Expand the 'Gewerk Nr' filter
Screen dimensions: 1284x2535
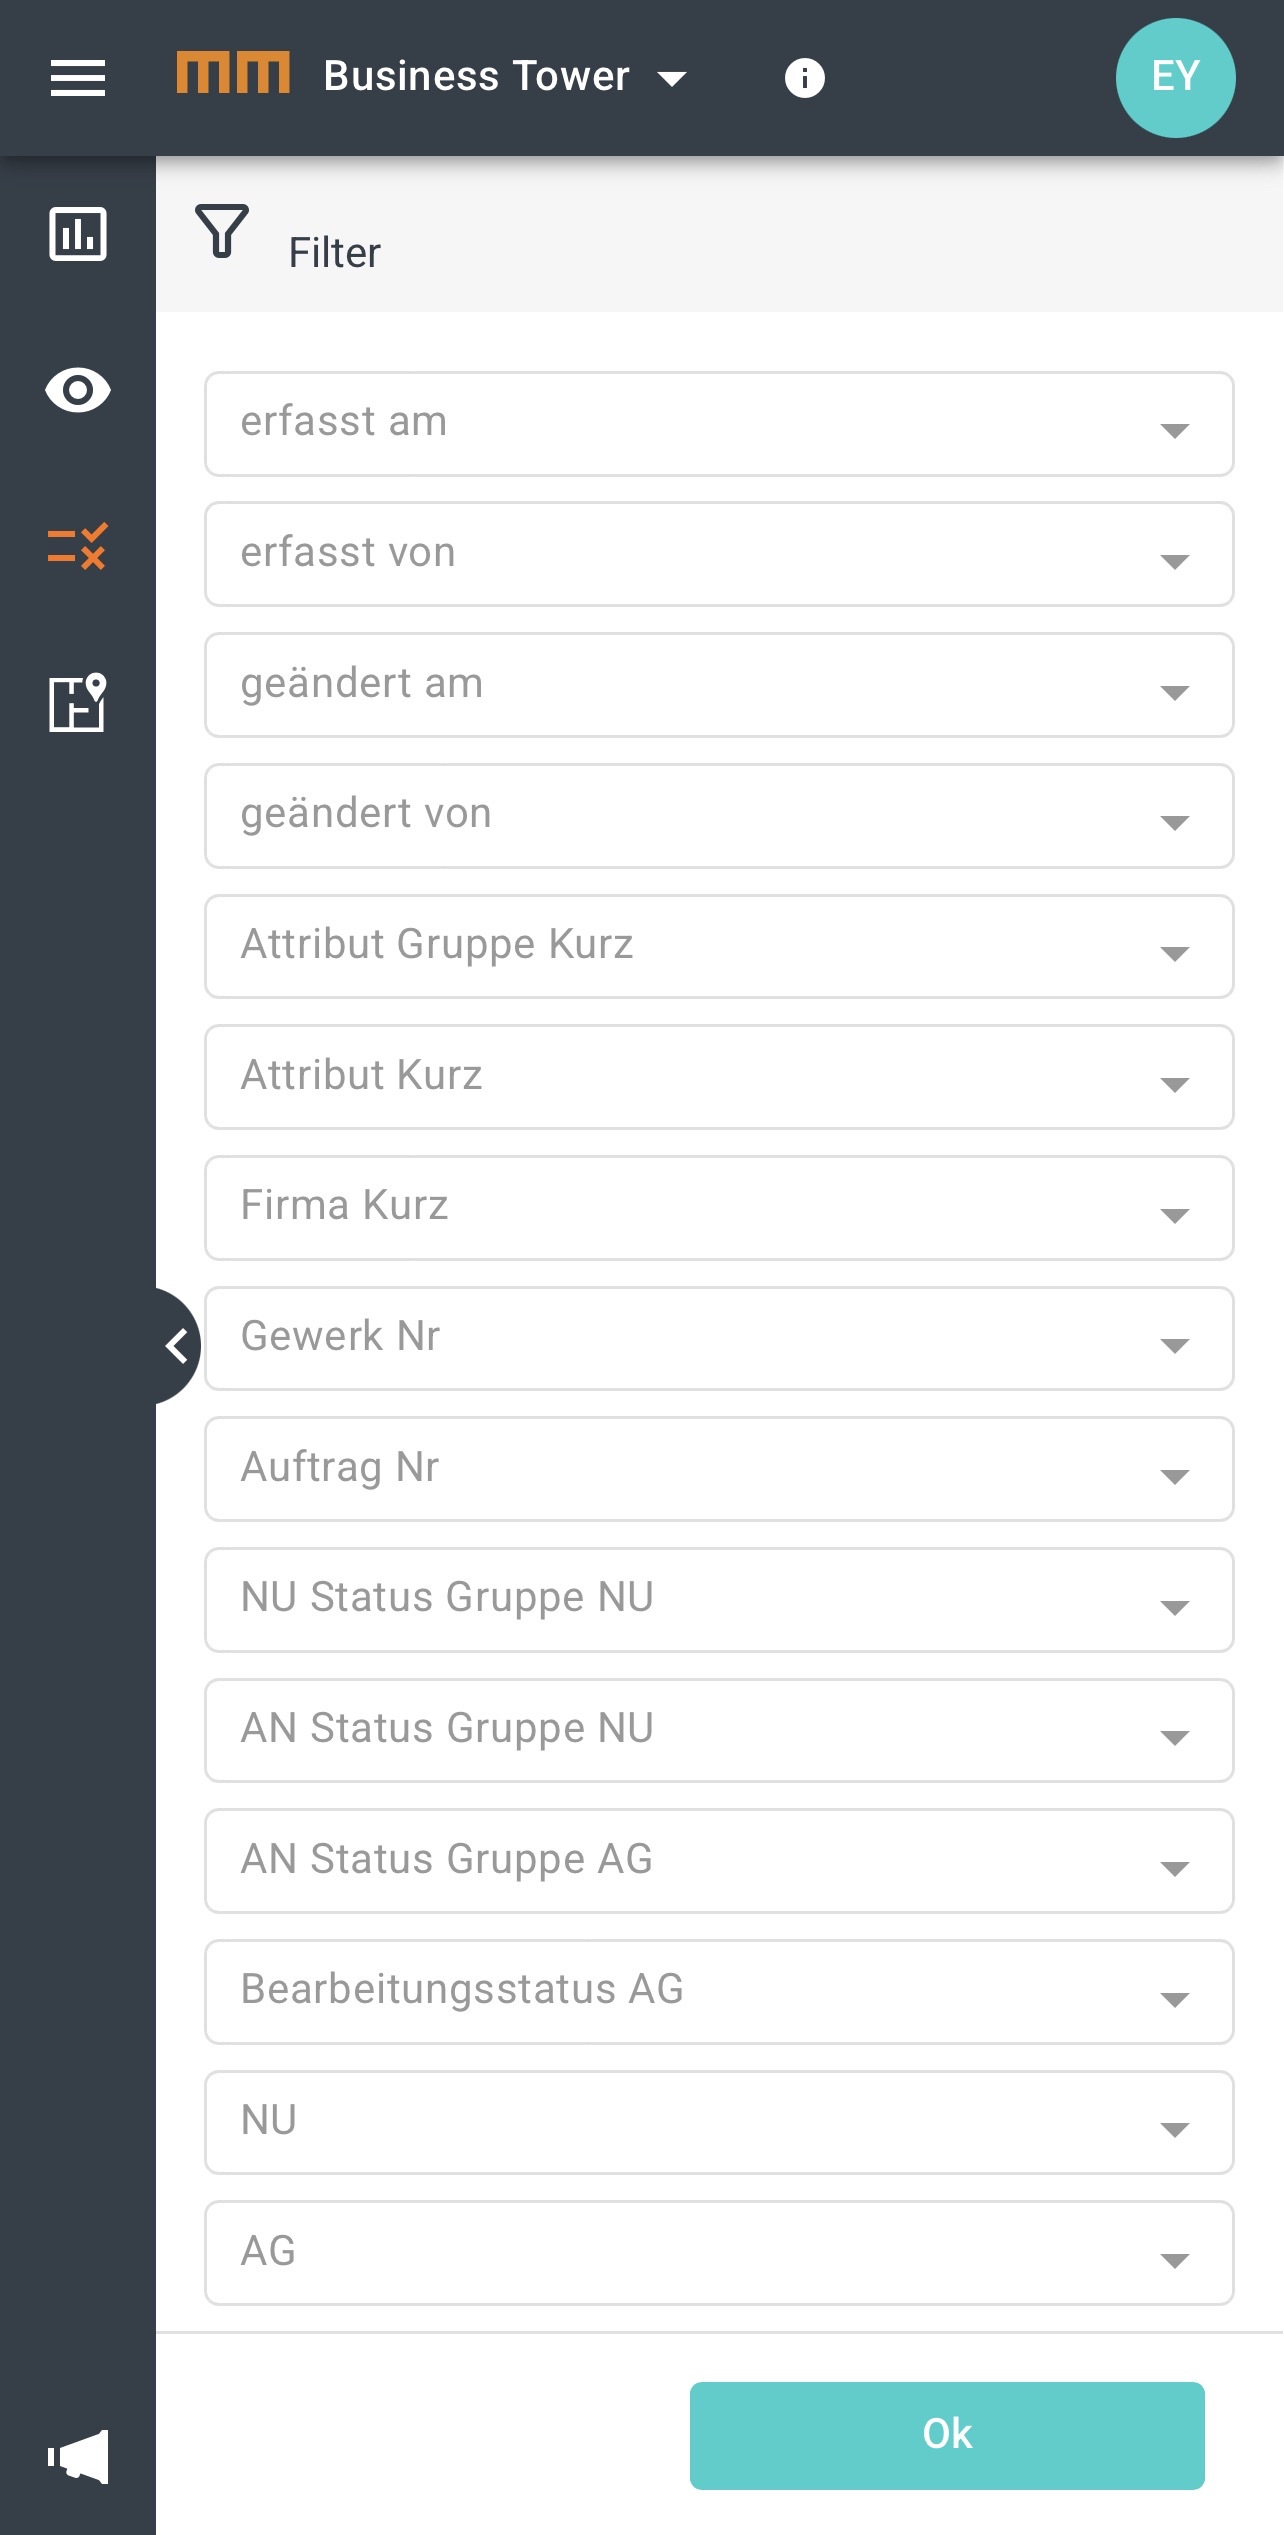[718, 1338]
